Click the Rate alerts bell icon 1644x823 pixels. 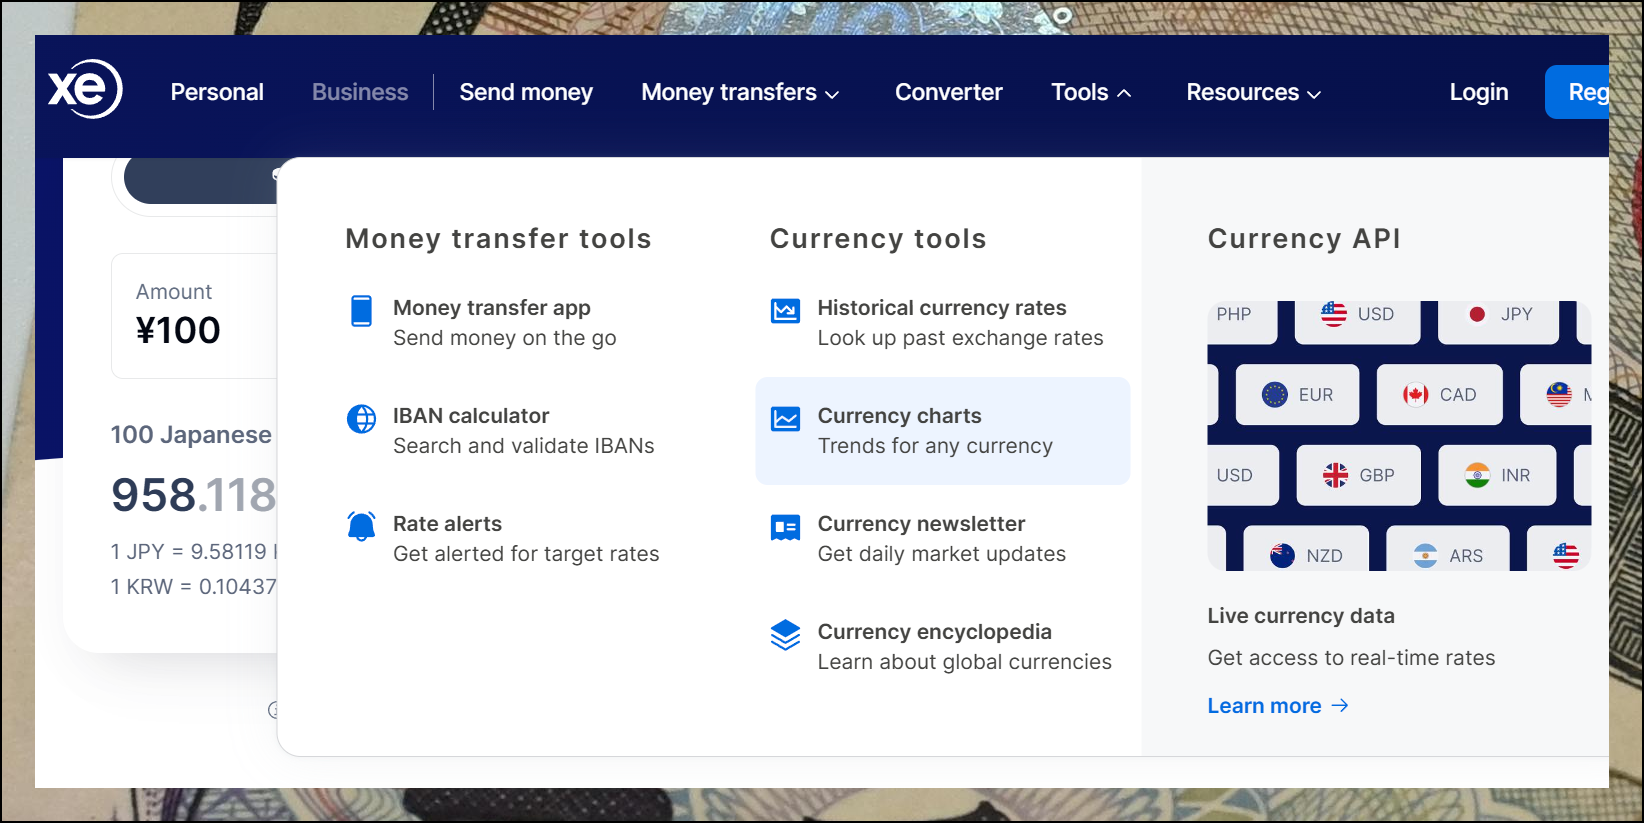coord(362,526)
